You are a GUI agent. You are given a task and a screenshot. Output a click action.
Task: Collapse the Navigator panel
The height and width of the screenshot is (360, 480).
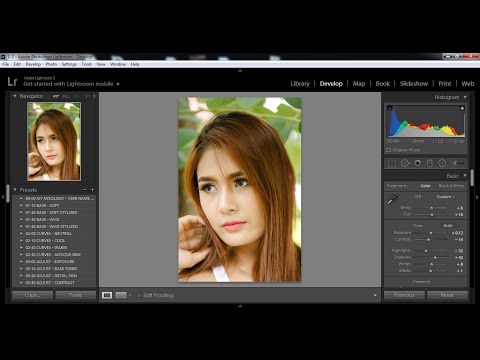point(15,96)
